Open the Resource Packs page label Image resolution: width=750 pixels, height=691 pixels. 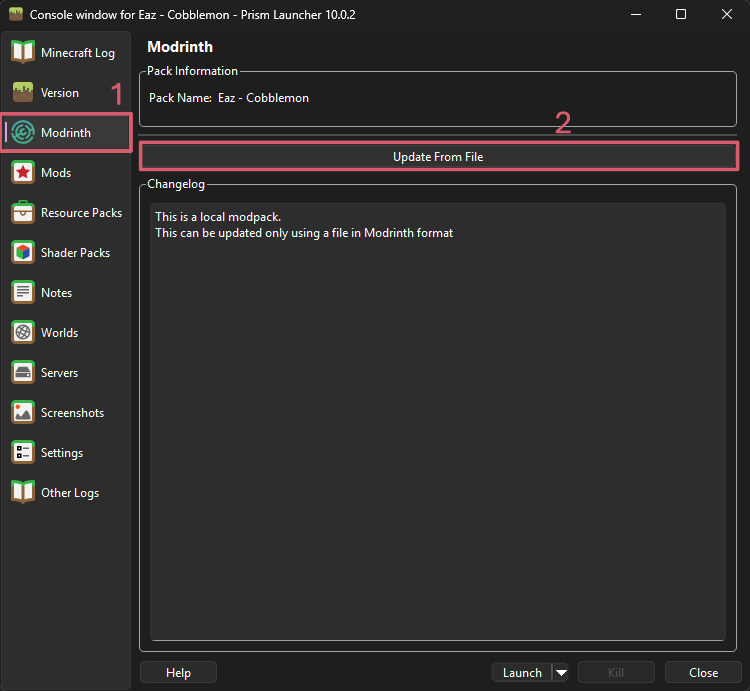click(x=81, y=213)
